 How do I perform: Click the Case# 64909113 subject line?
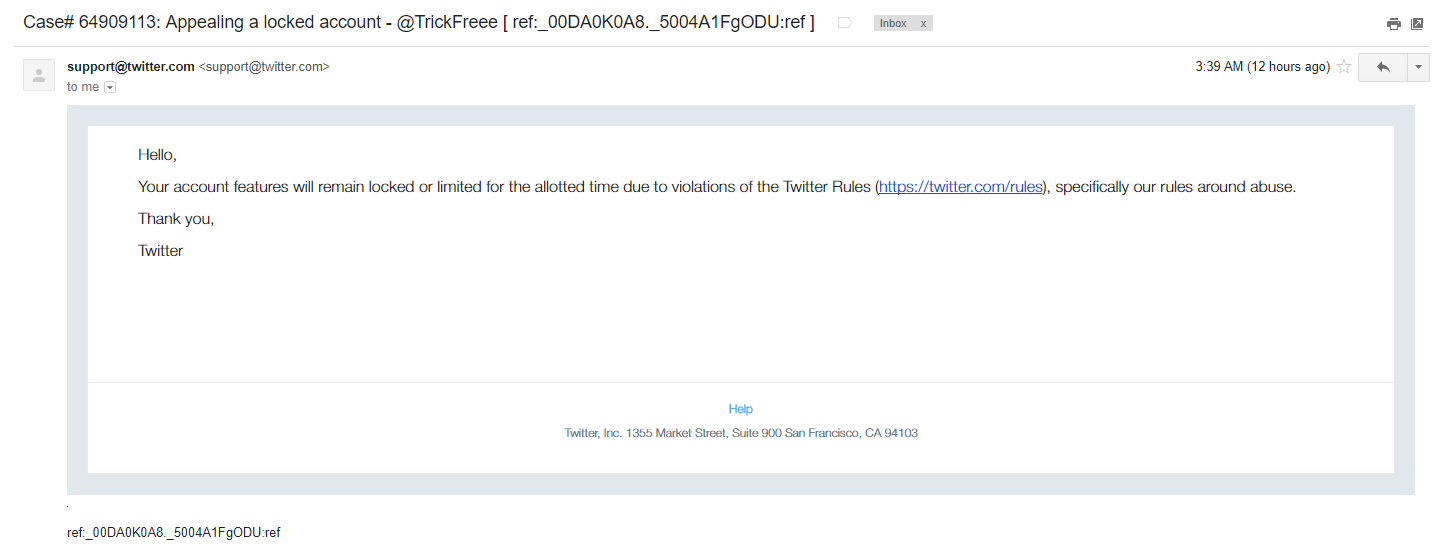(418, 23)
